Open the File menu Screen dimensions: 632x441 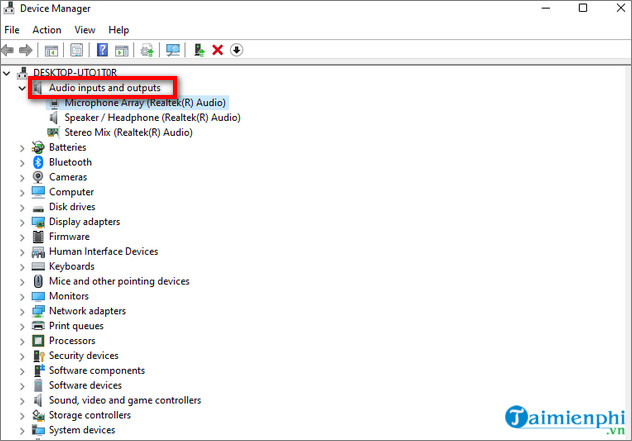click(12, 30)
